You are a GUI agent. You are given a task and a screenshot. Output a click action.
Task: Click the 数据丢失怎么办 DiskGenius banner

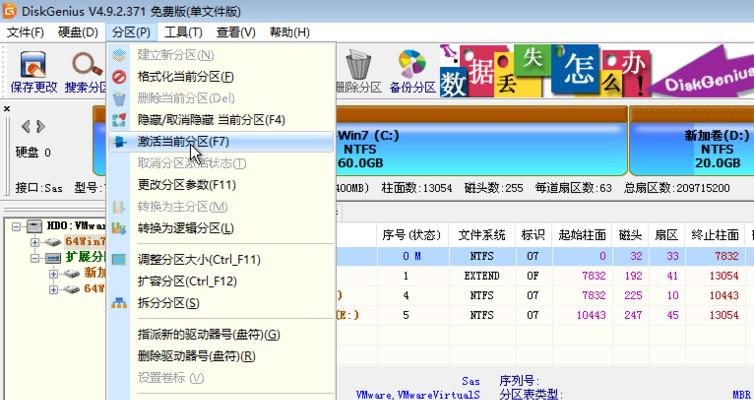[597, 70]
